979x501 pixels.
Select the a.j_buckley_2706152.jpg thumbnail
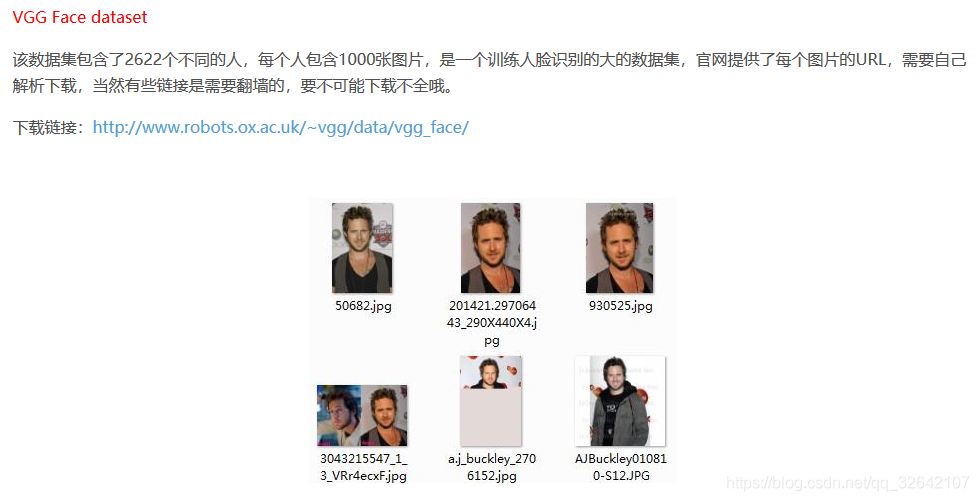[x=491, y=401]
